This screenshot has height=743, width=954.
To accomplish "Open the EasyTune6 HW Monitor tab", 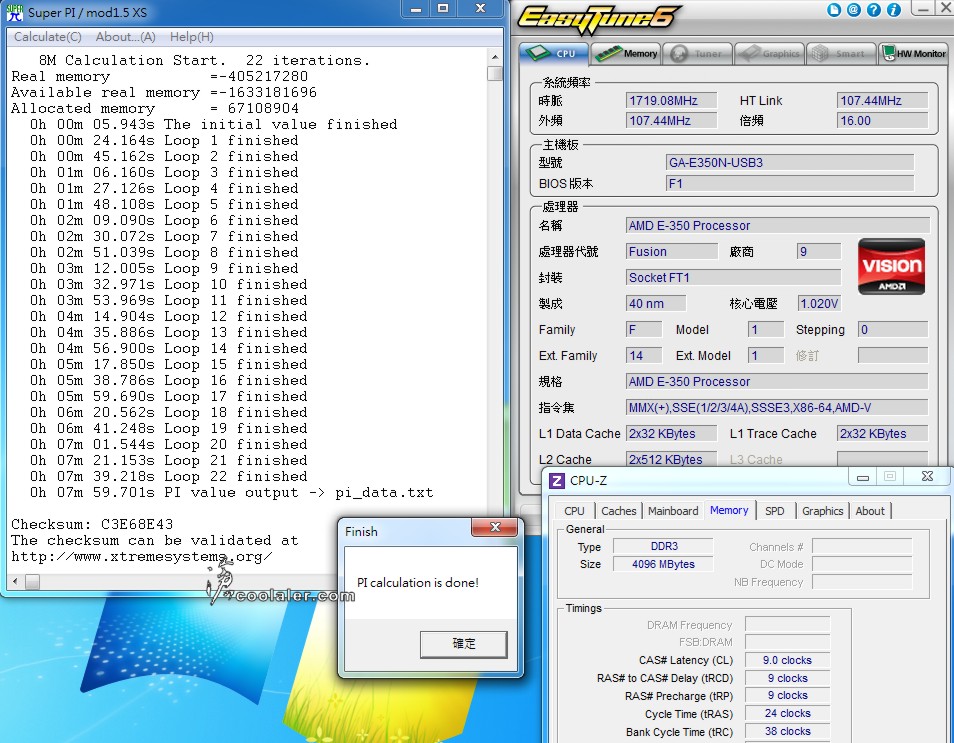I will click(913, 54).
